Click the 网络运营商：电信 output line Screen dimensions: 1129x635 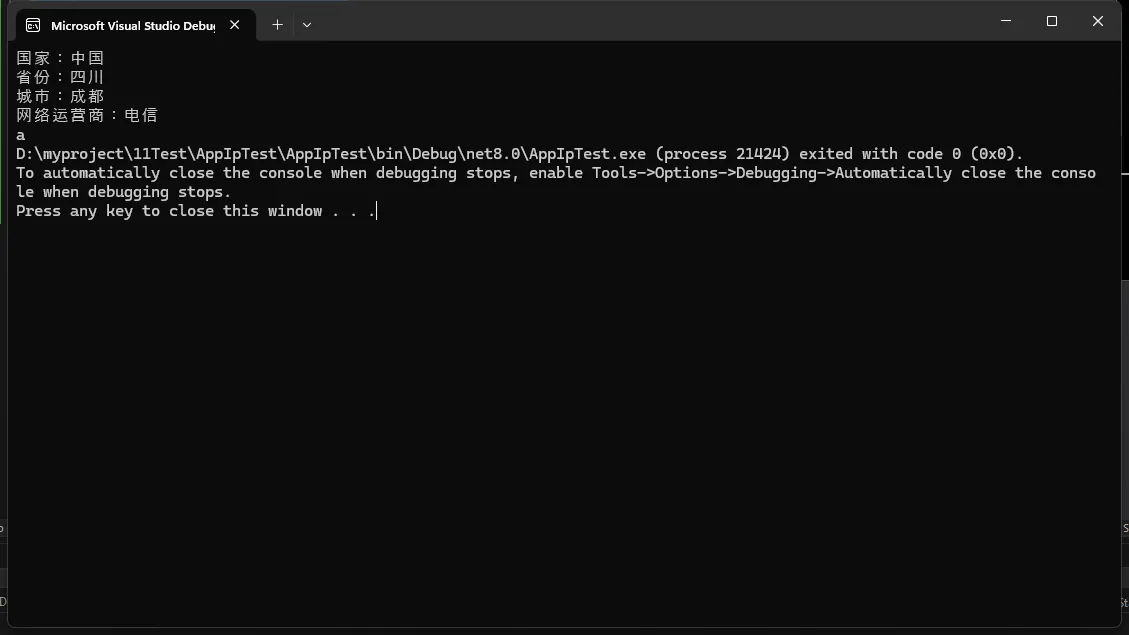pyautogui.click(x=87, y=115)
